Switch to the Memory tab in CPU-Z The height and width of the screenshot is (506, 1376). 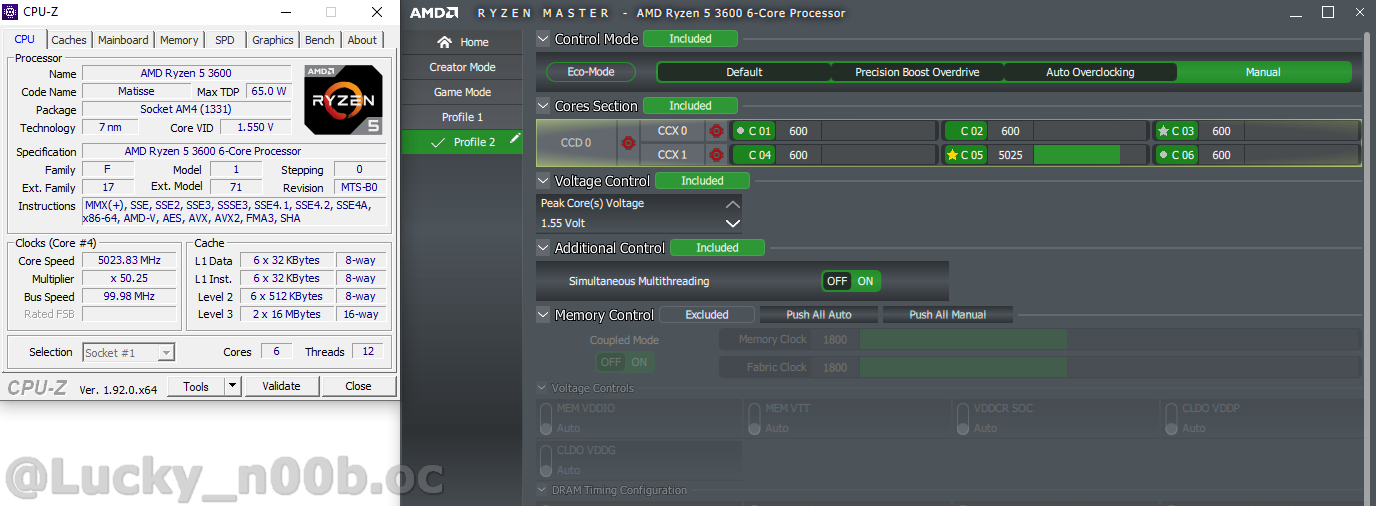coord(179,40)
